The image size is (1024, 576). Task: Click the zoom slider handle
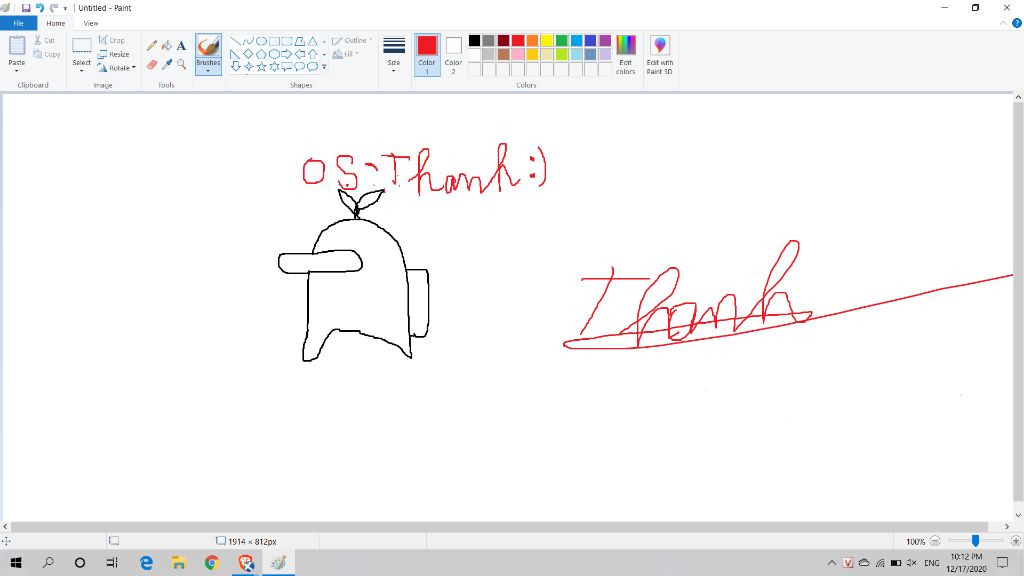pos(975,541)
